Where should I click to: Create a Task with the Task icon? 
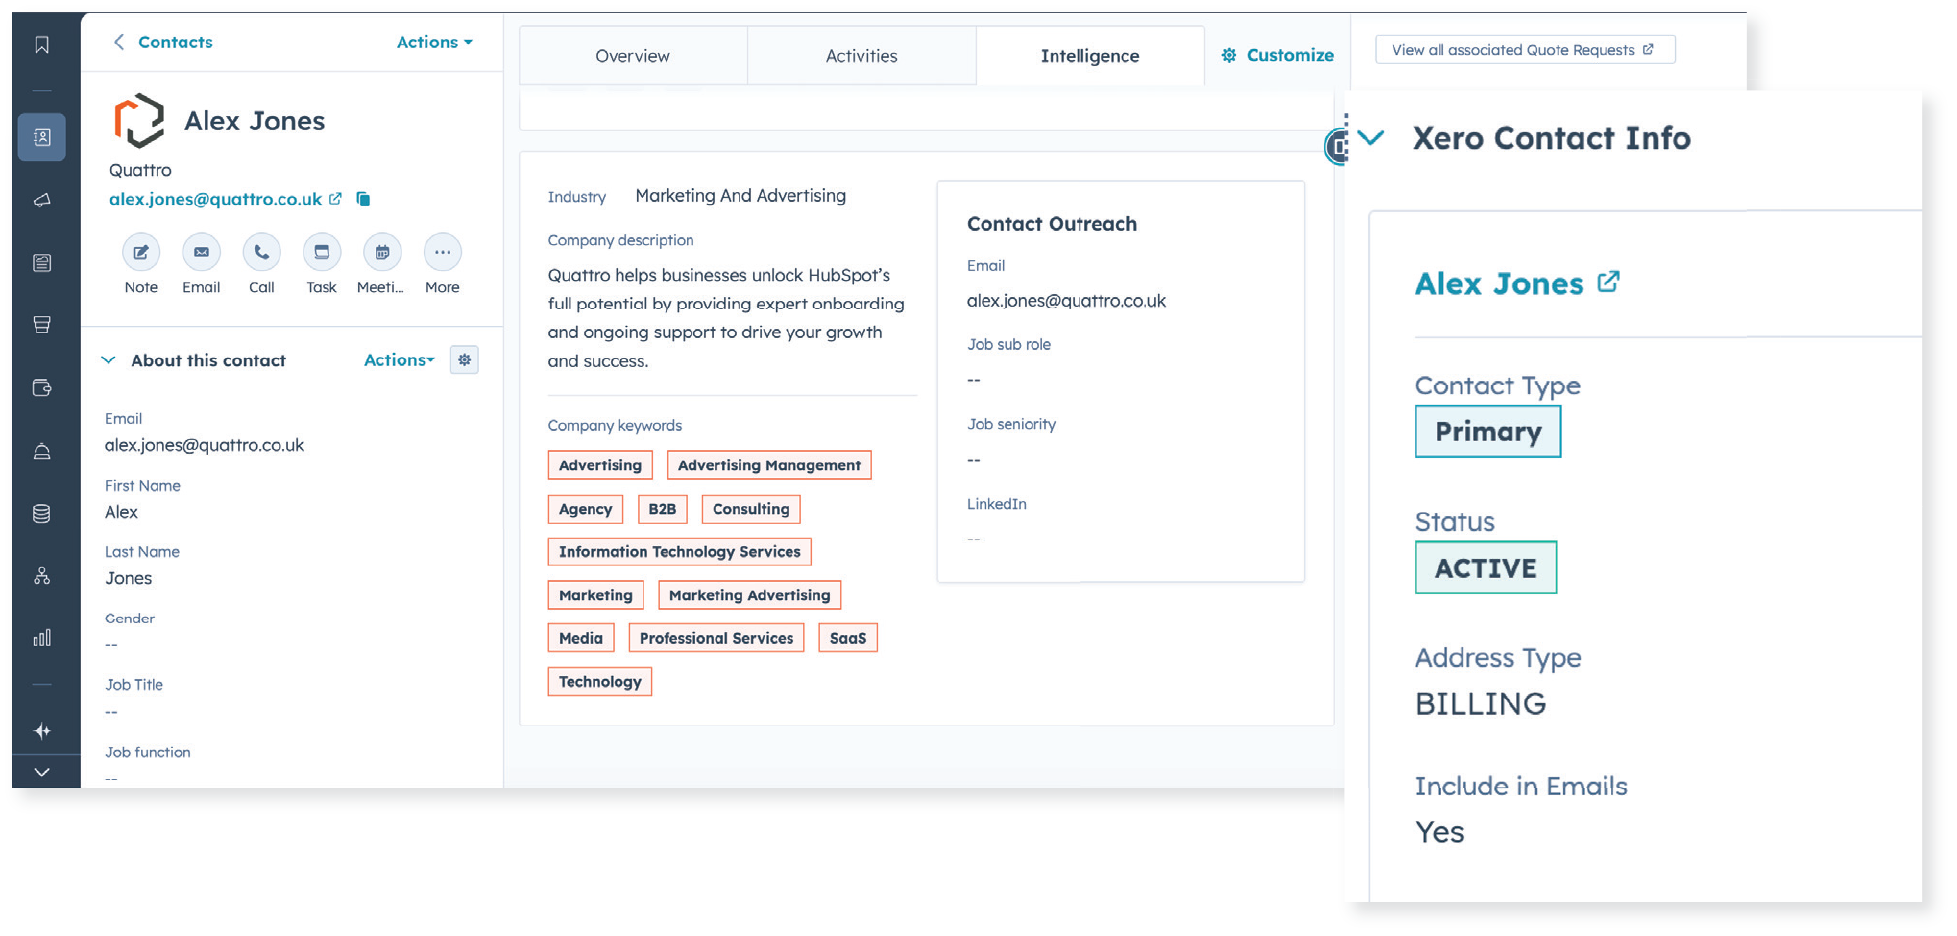(x=321, y=252)
